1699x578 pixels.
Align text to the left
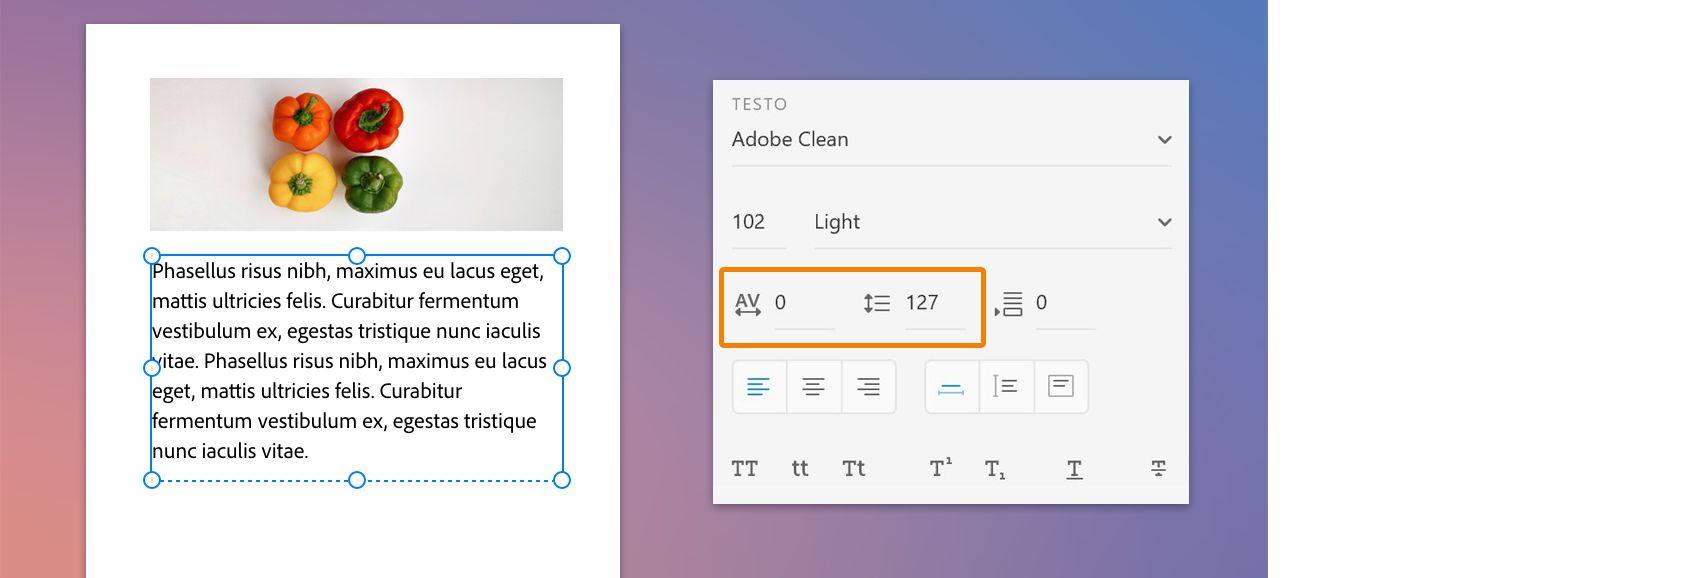pos(759,387)
